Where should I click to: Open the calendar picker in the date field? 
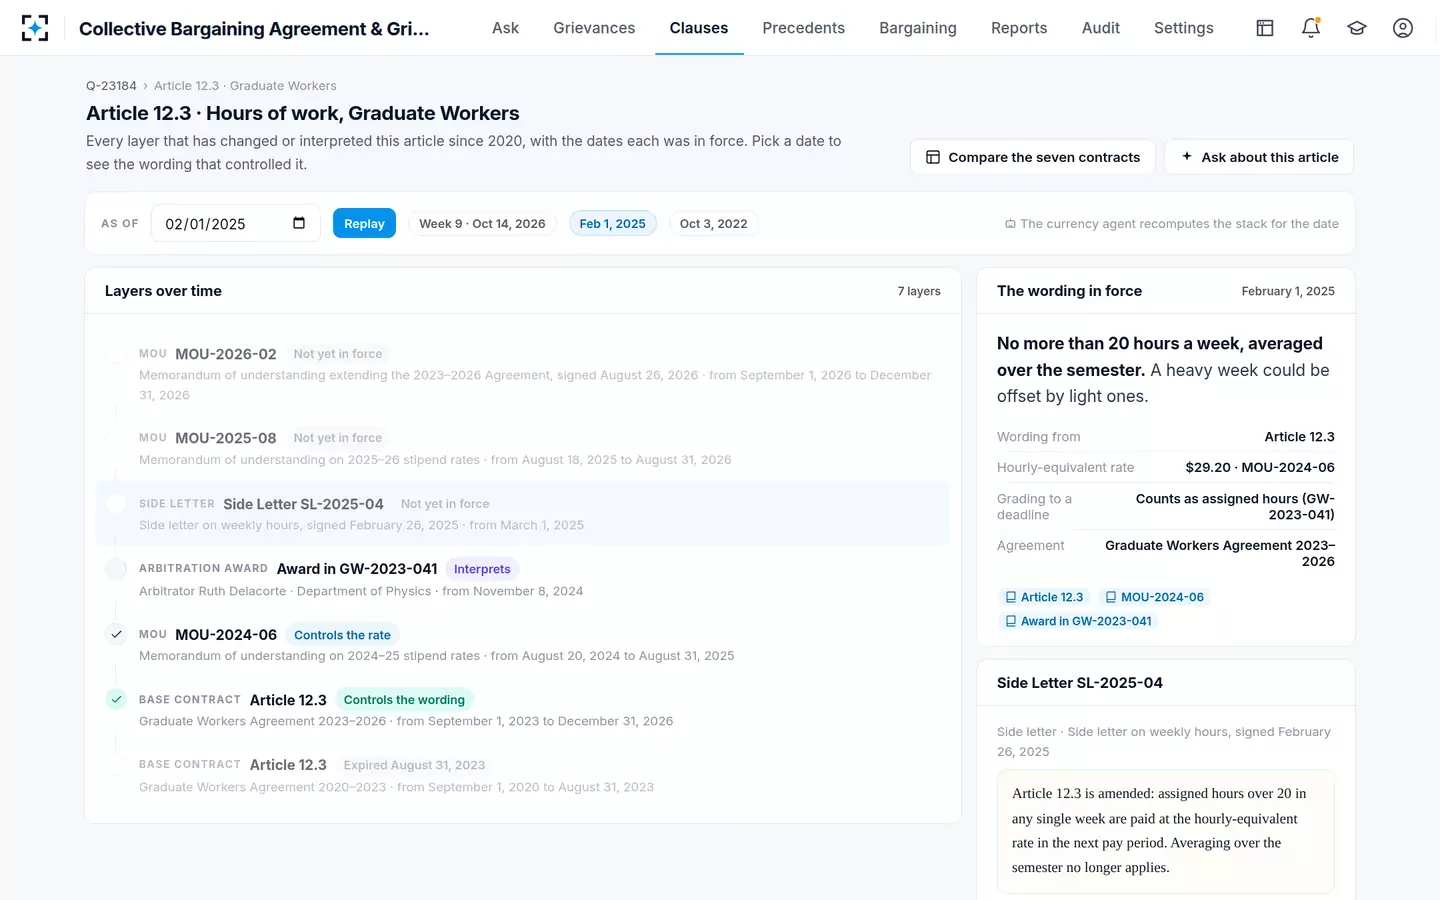pyautogui.click(x=299, y=223)
